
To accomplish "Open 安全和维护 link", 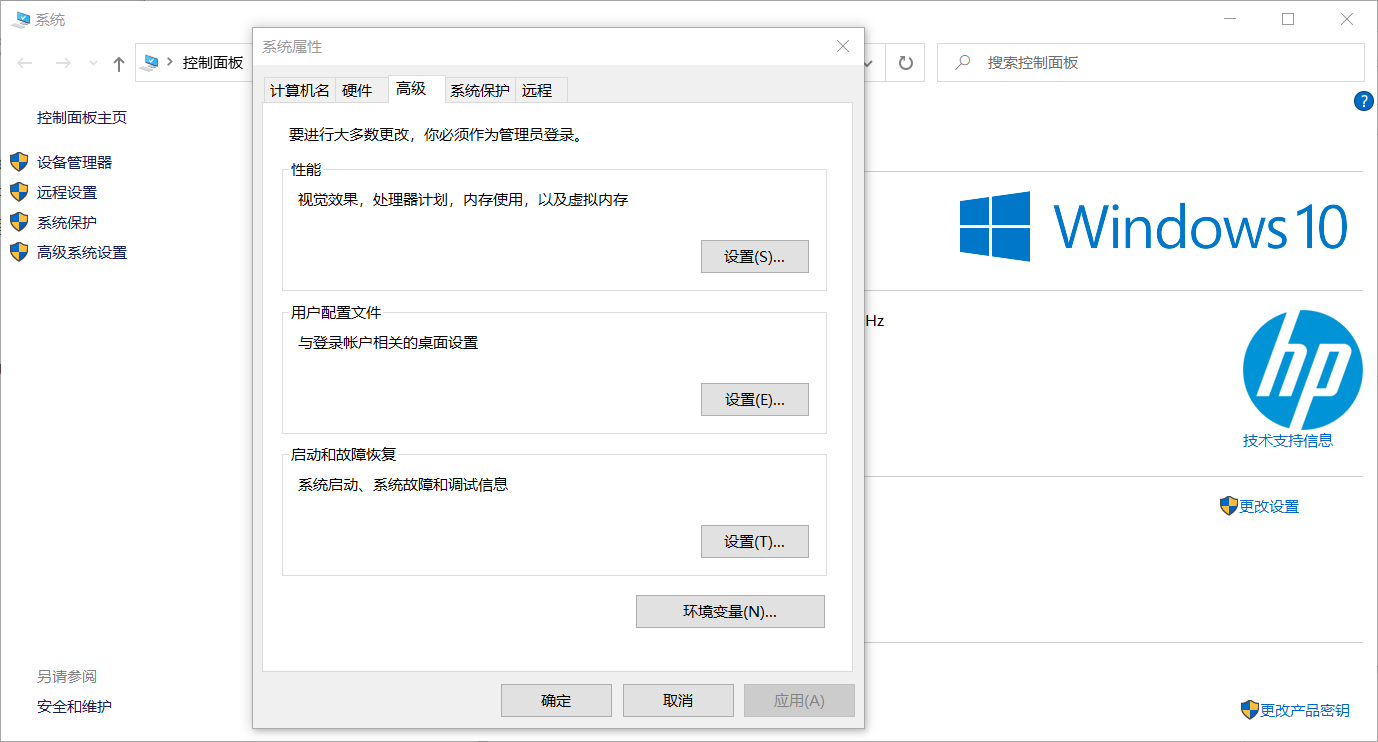I will point(75,706).
